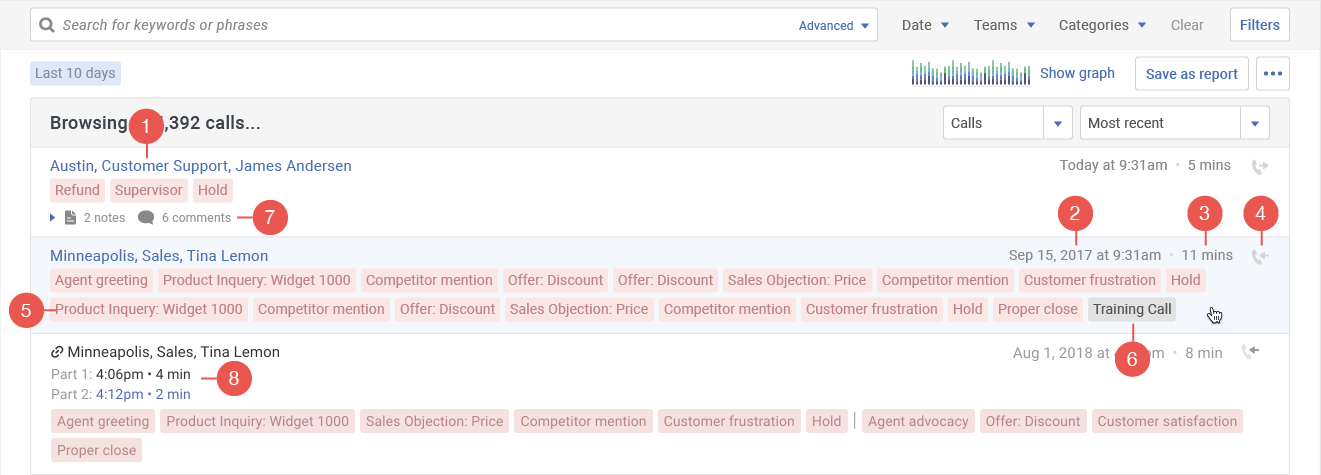Open the Advanced search dropdown
Screen dimensions: 1321x475
[x=833, y=26]
